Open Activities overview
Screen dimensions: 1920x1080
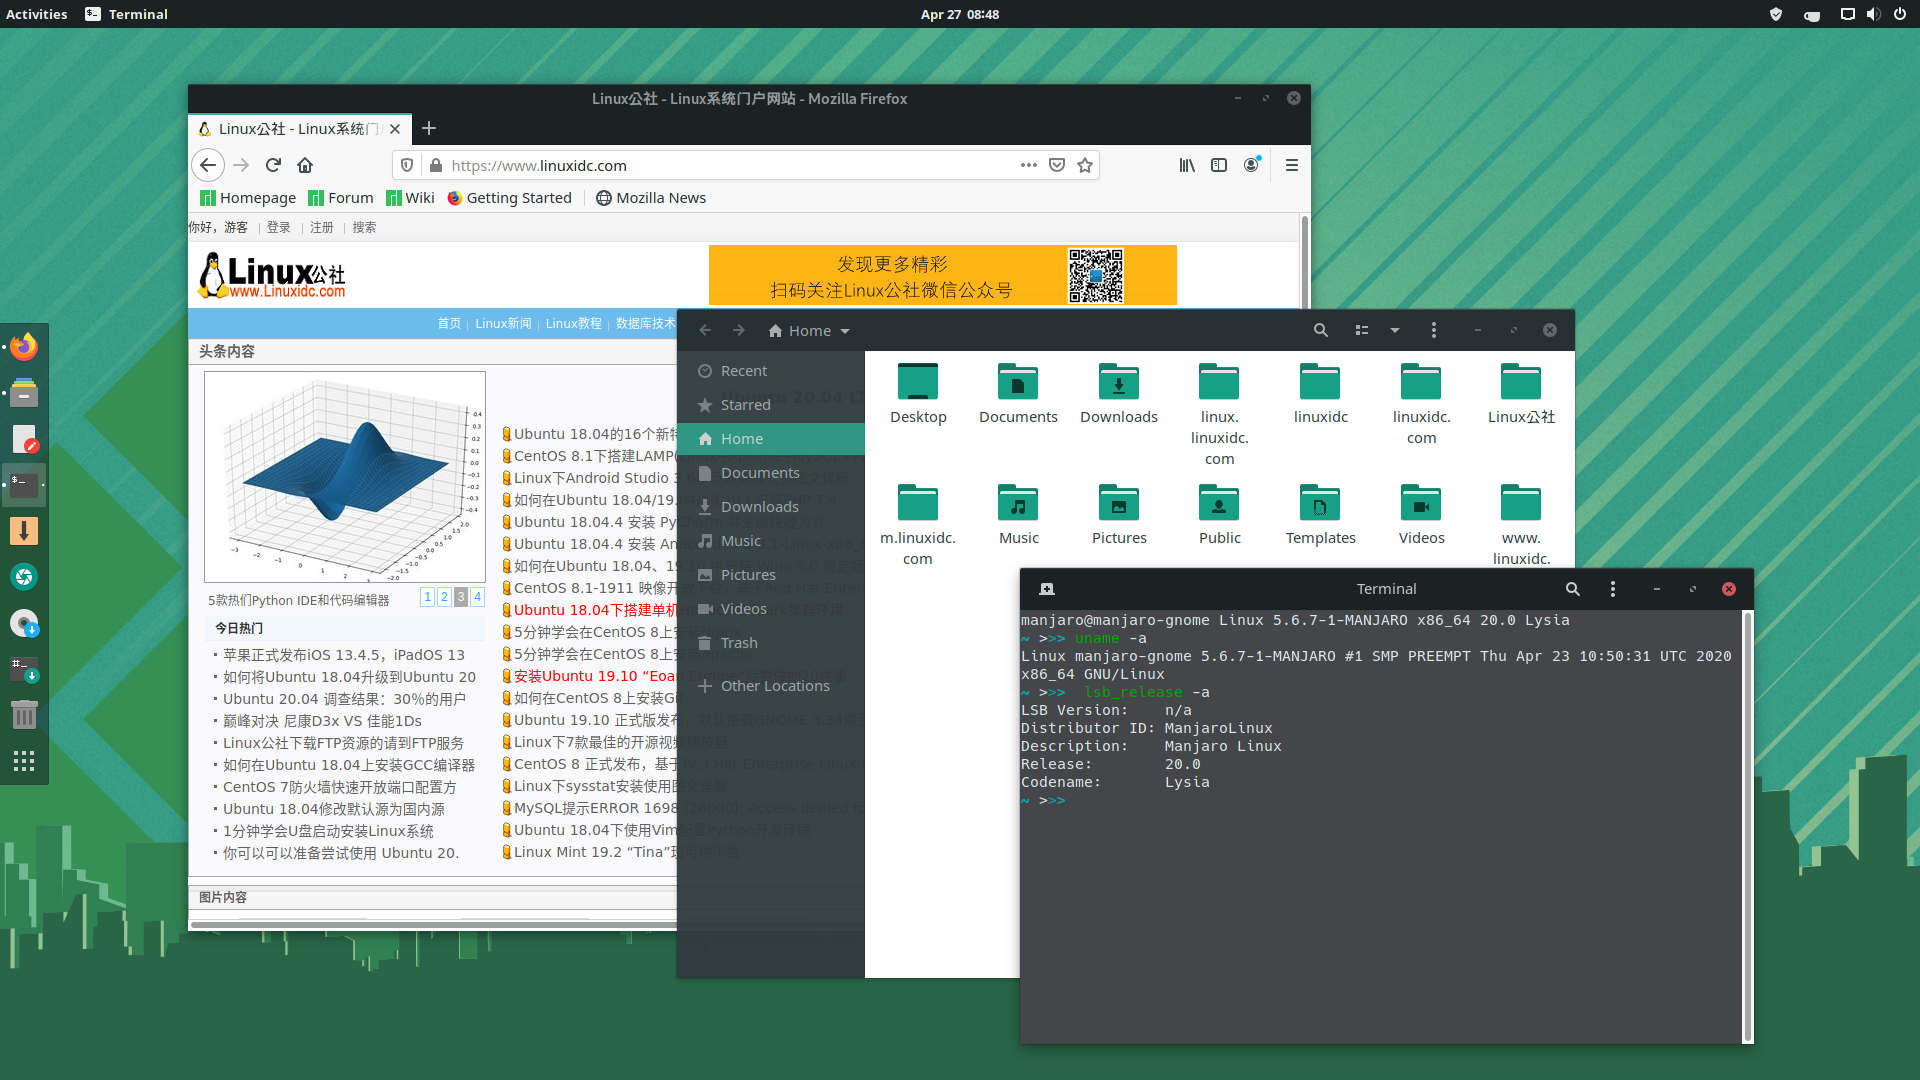point(37,14)
